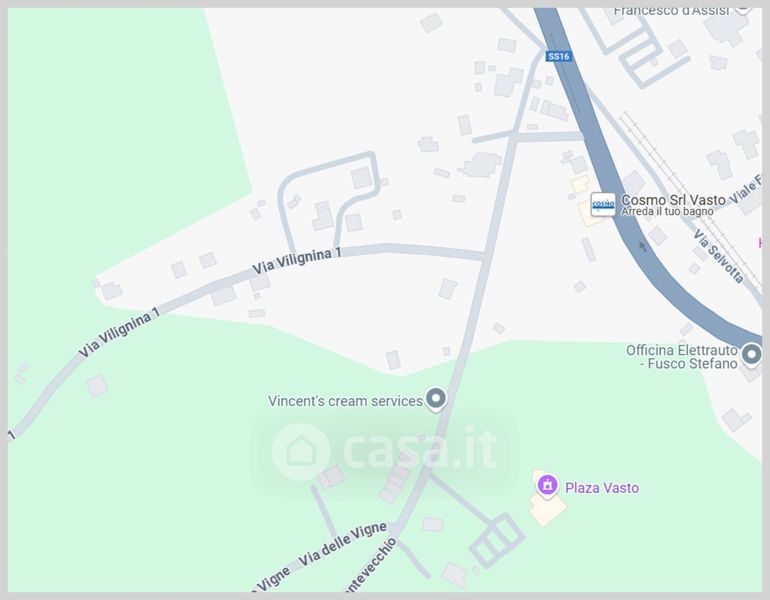The image size is (770, 600).
Task: Click the Plaza Vasto beige building shape
Action: pos(548,508)
